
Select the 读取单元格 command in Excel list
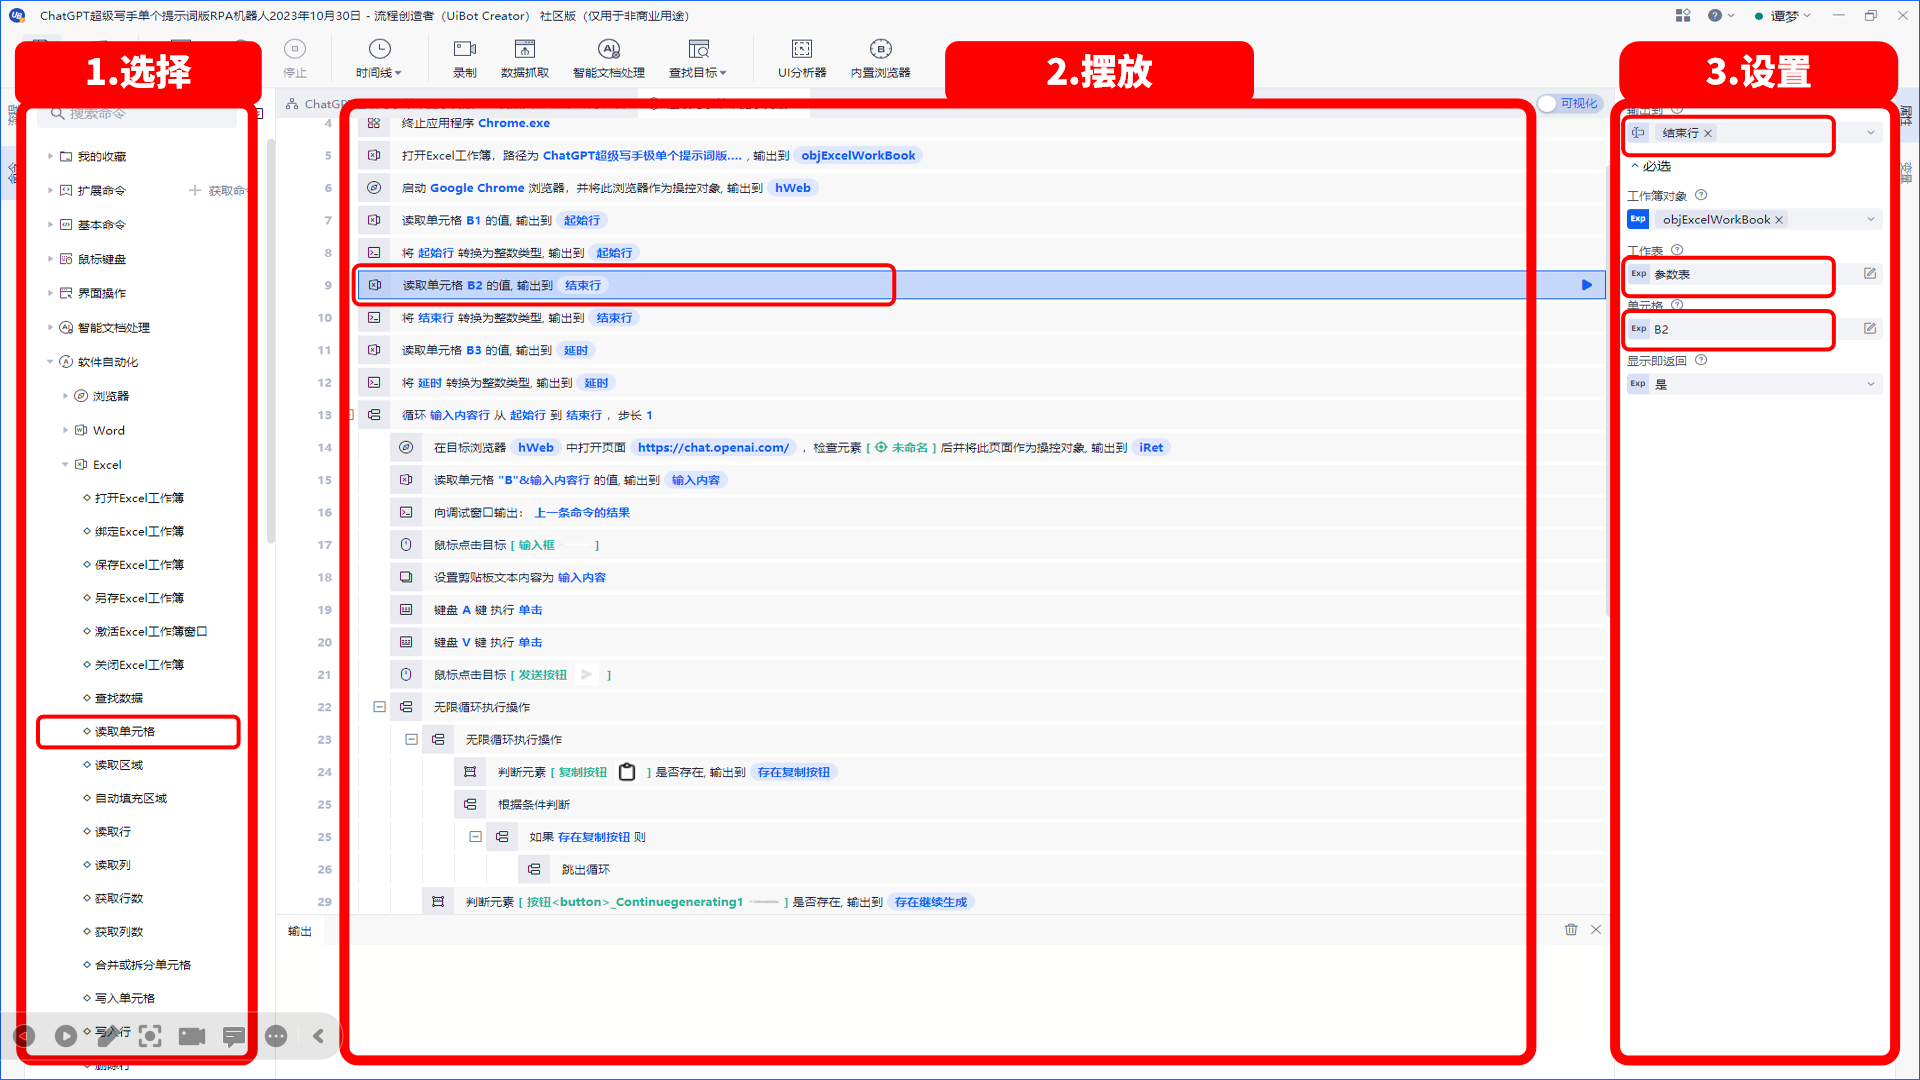pyautogui.click(x=125, y=732)
